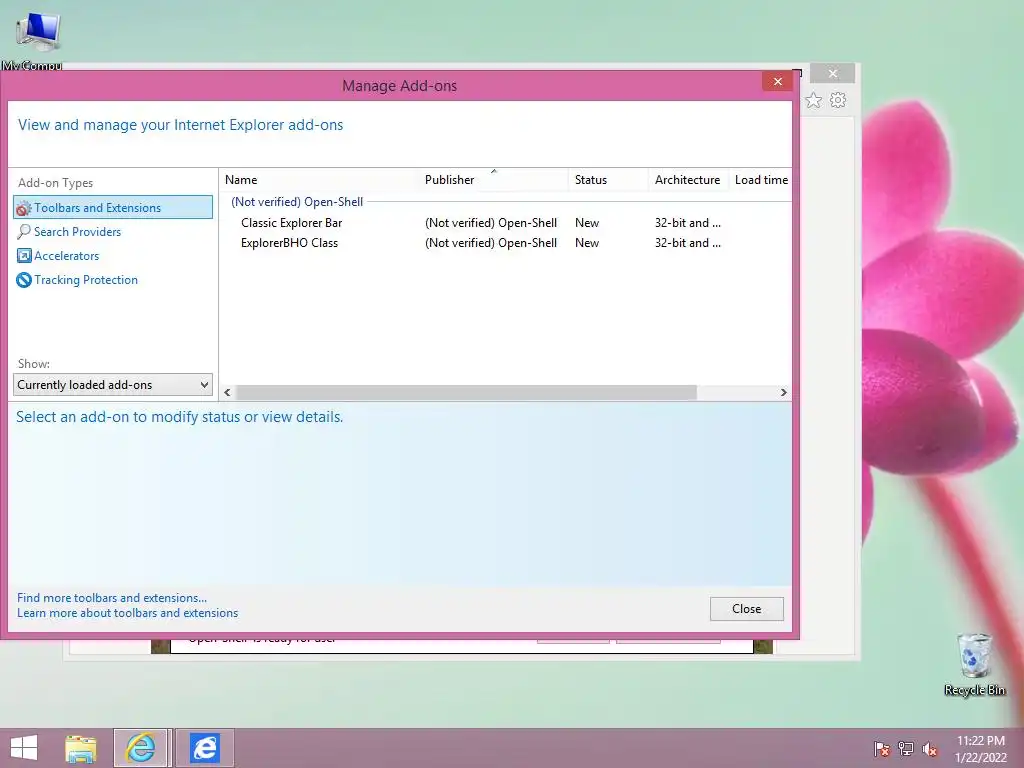Switch to Internet Explorer taskbar window
This screenshot has height=768, width=1024.
142,748
